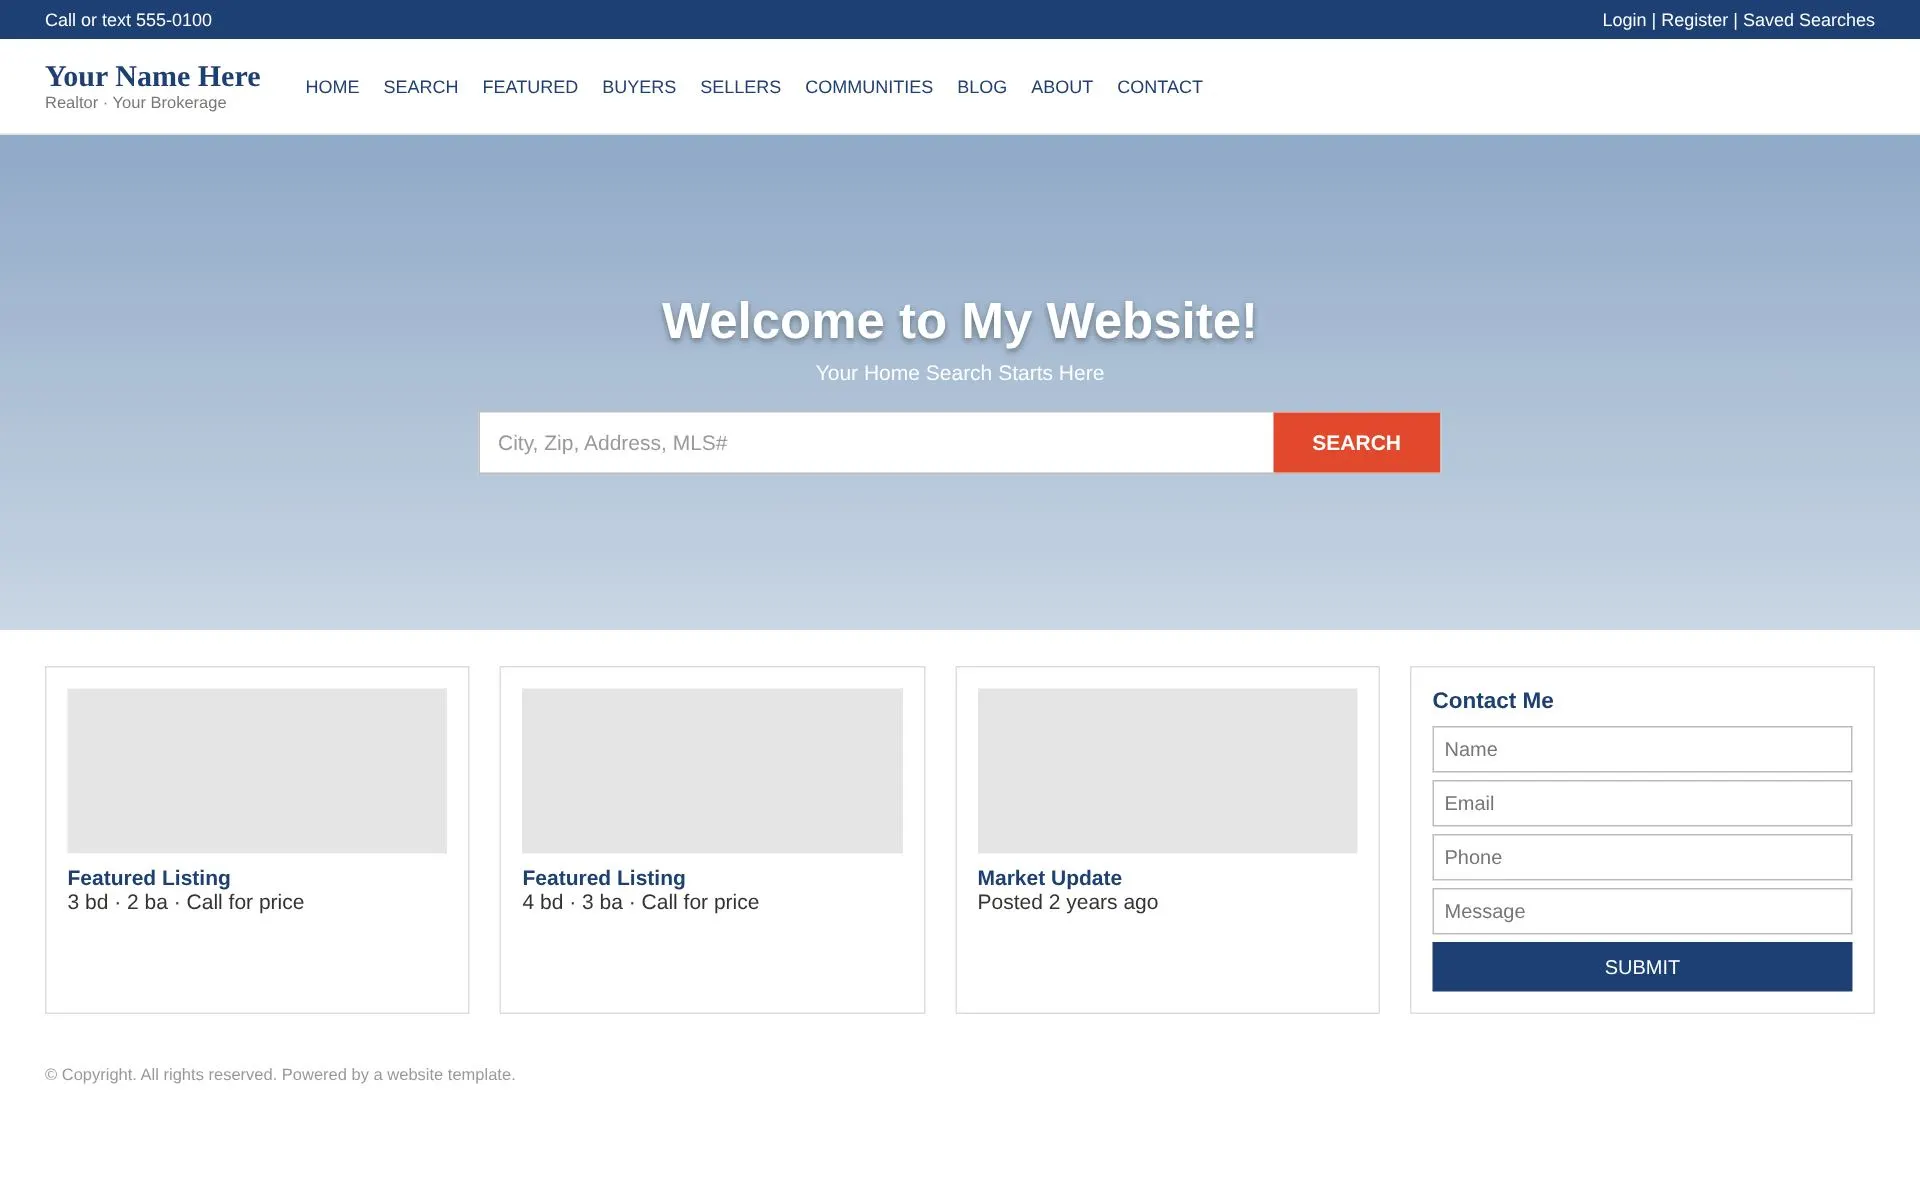This screenshot has height=1200, width=1920.
Task: Open the HOME nav item
Action: [332, 87]
